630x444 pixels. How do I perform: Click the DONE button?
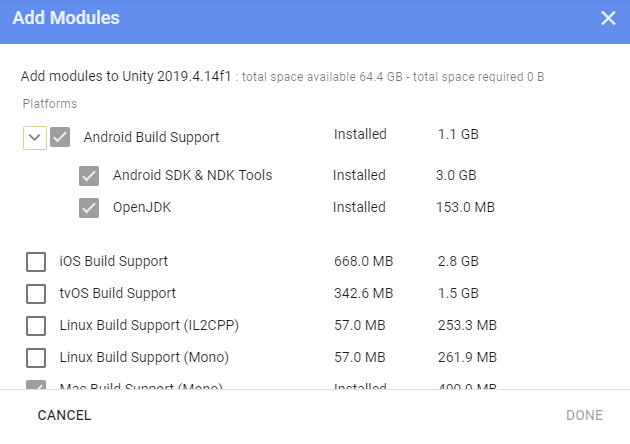point(584,415)
